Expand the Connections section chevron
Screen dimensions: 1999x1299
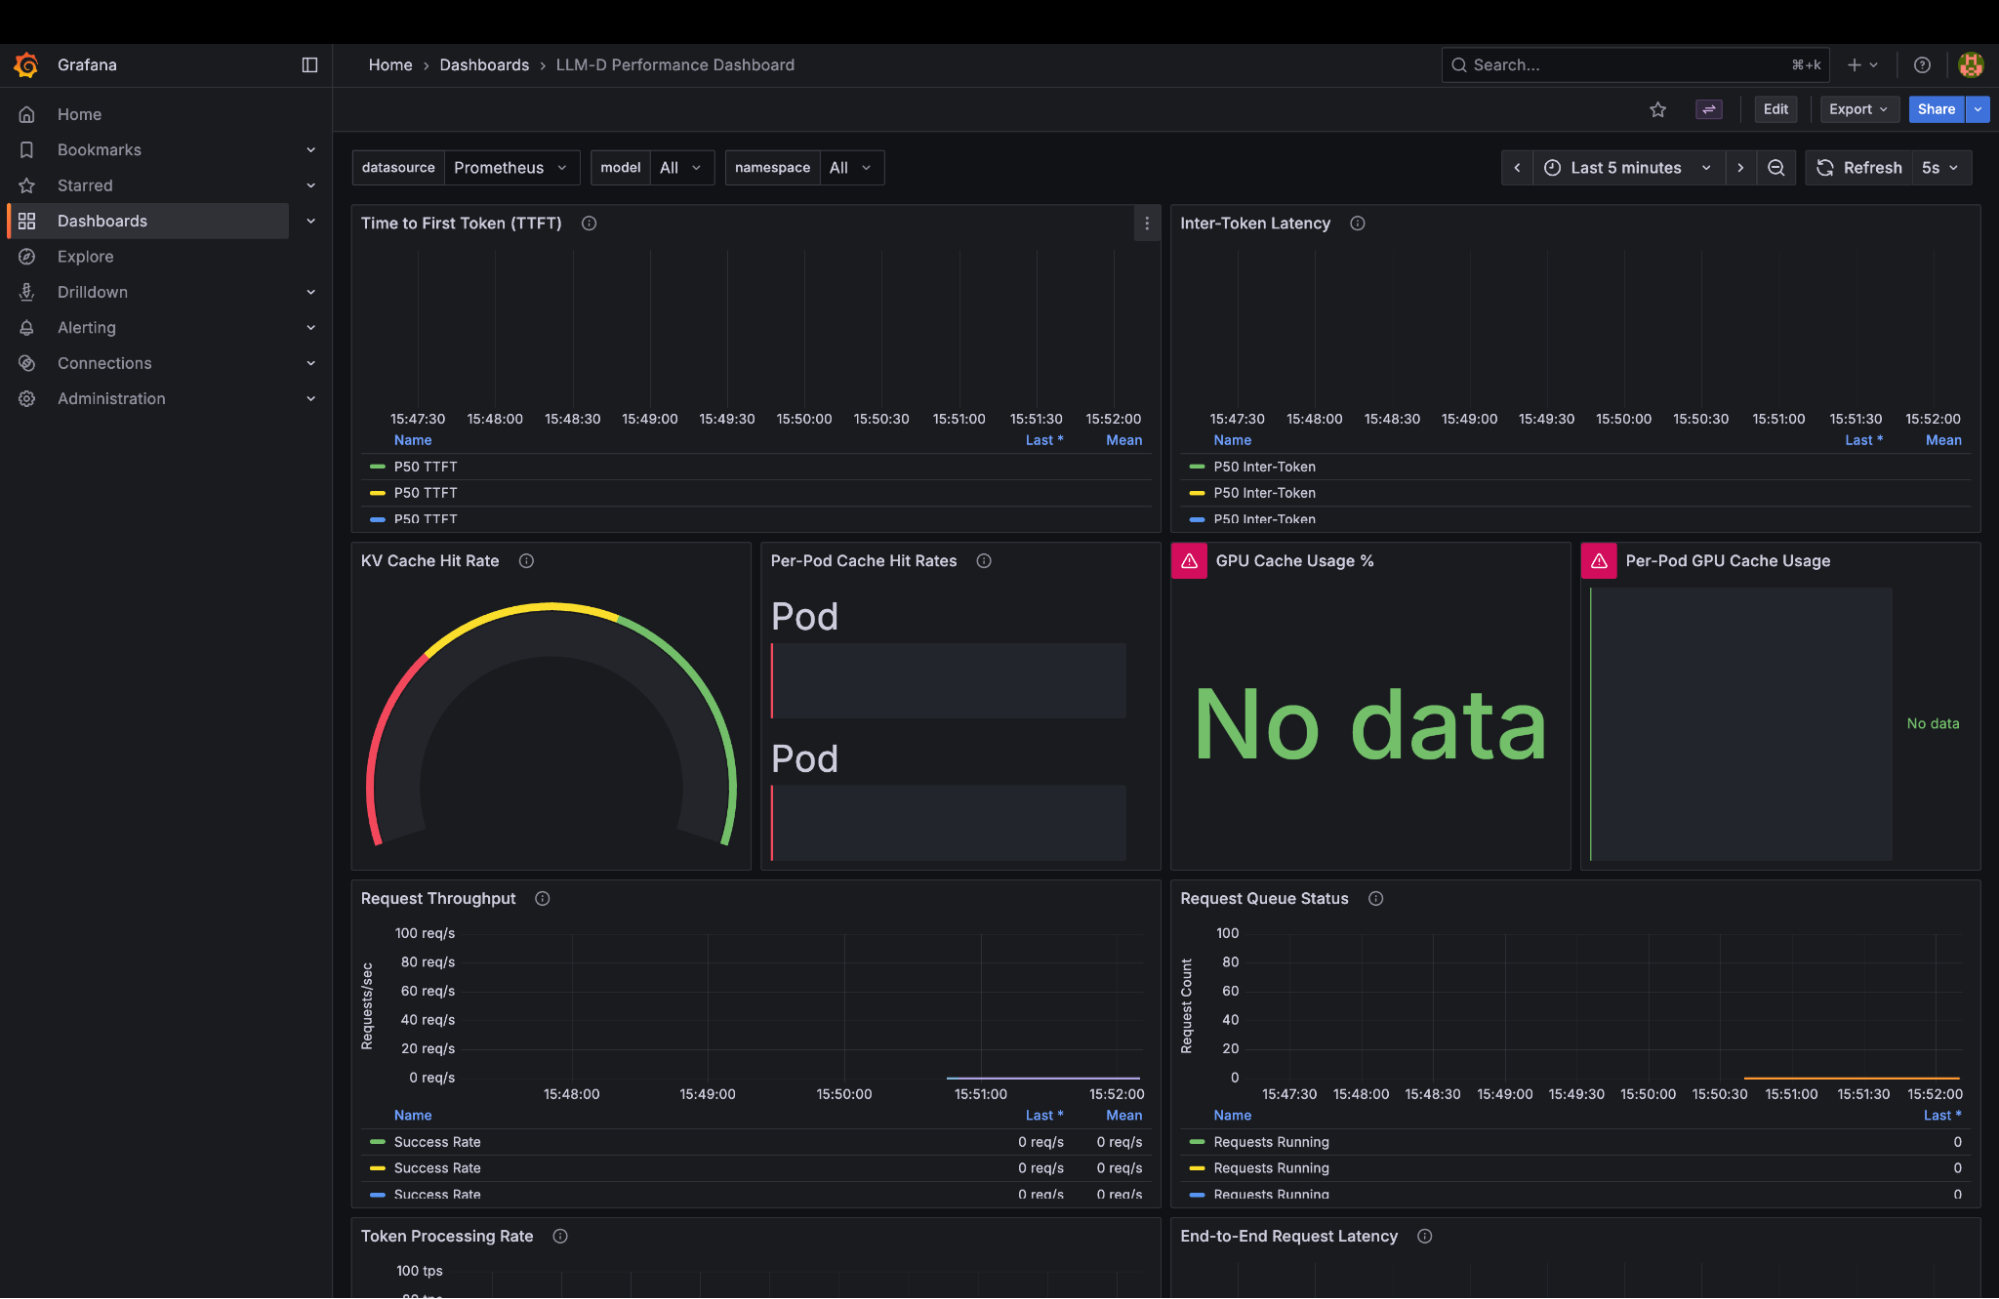tap(311, 363)
